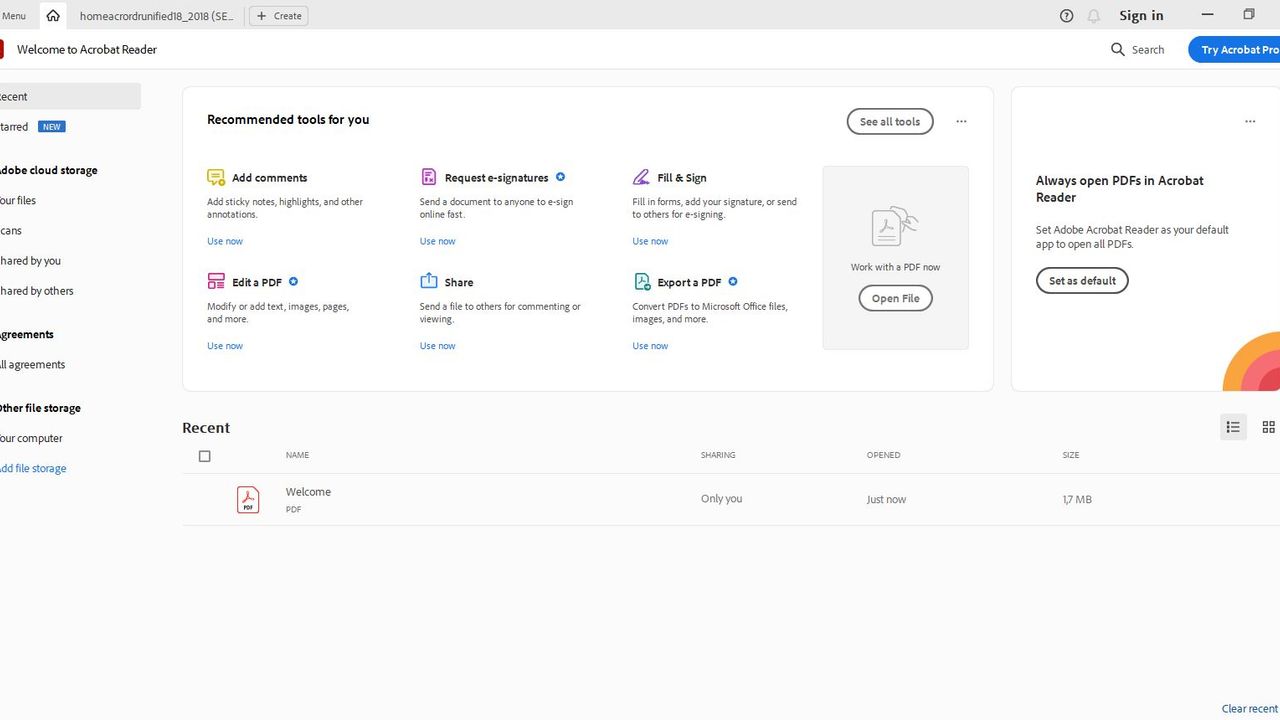Click Use now under Request e-signatures
Screen dimensions: 1280x720
(x=437, y=241)
